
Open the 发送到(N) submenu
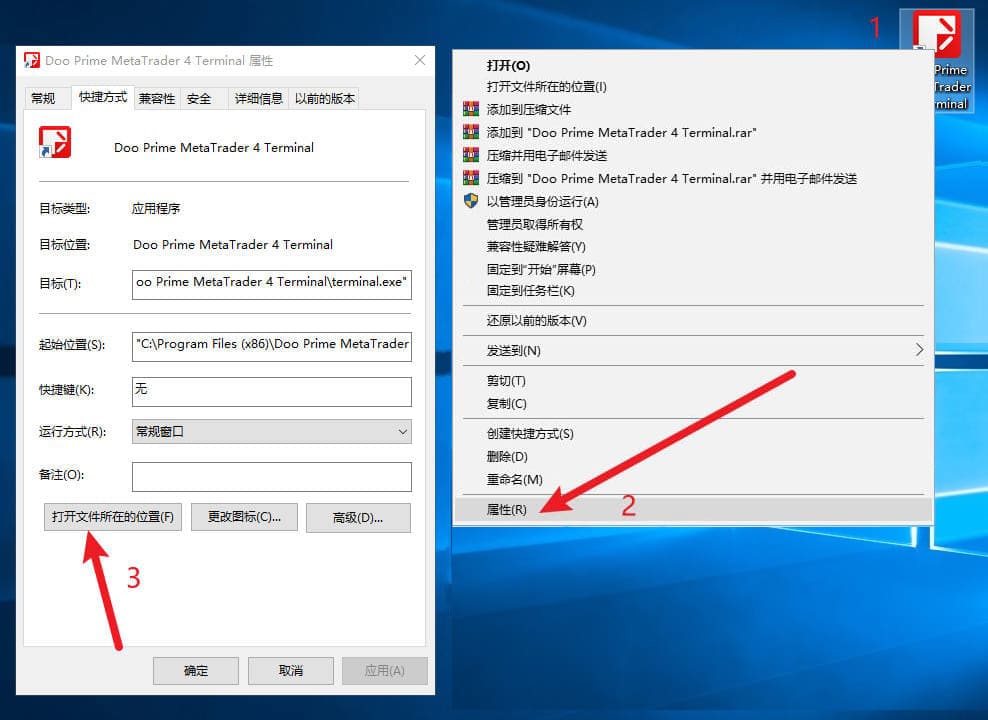pyautogui.click(x=693, y=350)
